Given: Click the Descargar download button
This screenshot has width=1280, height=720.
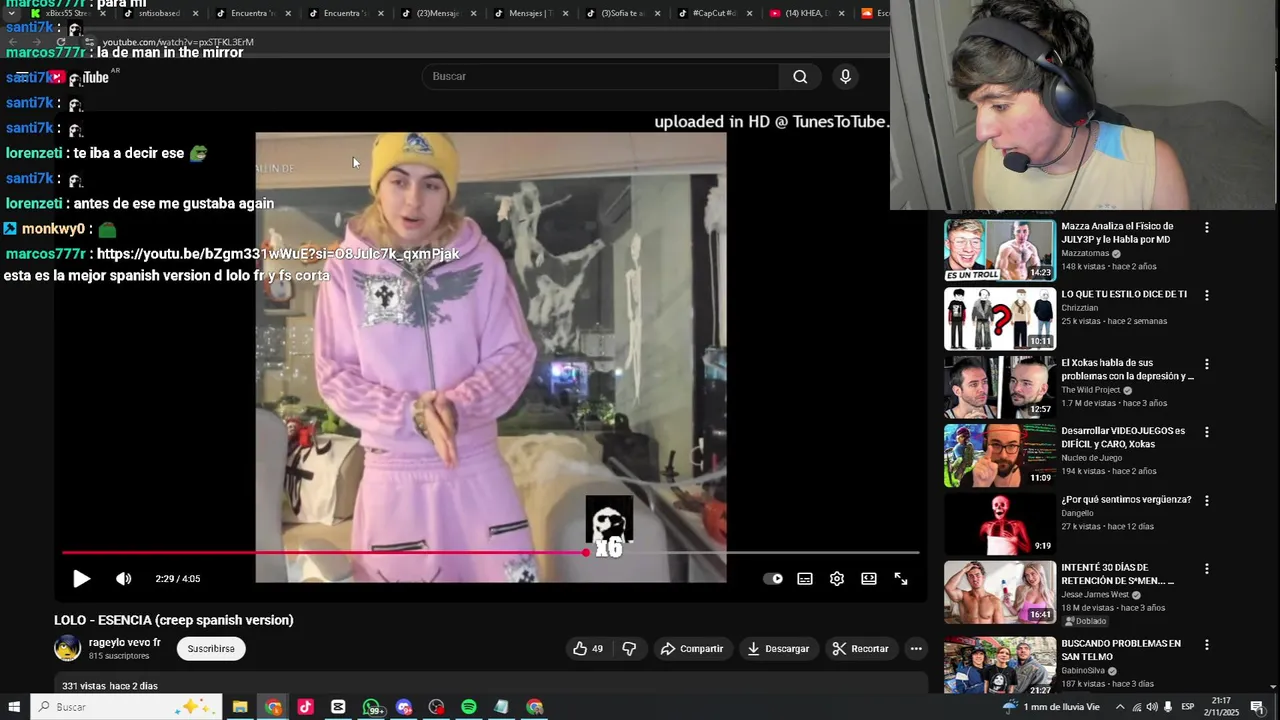Looking at the screenshot, I should coord(778,649).
